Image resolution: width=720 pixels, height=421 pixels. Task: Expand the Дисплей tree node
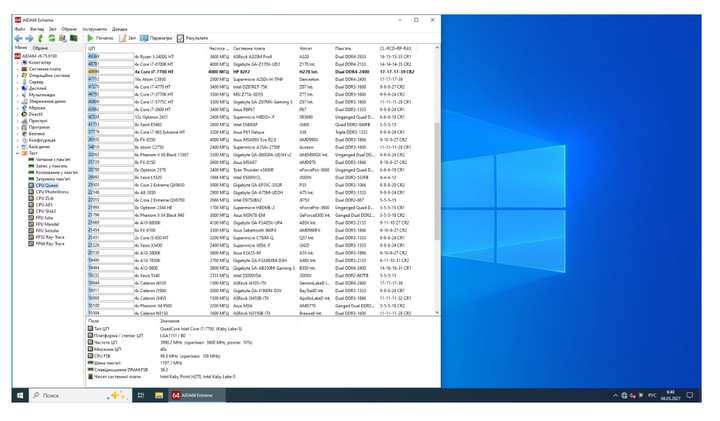pos(17,88)
